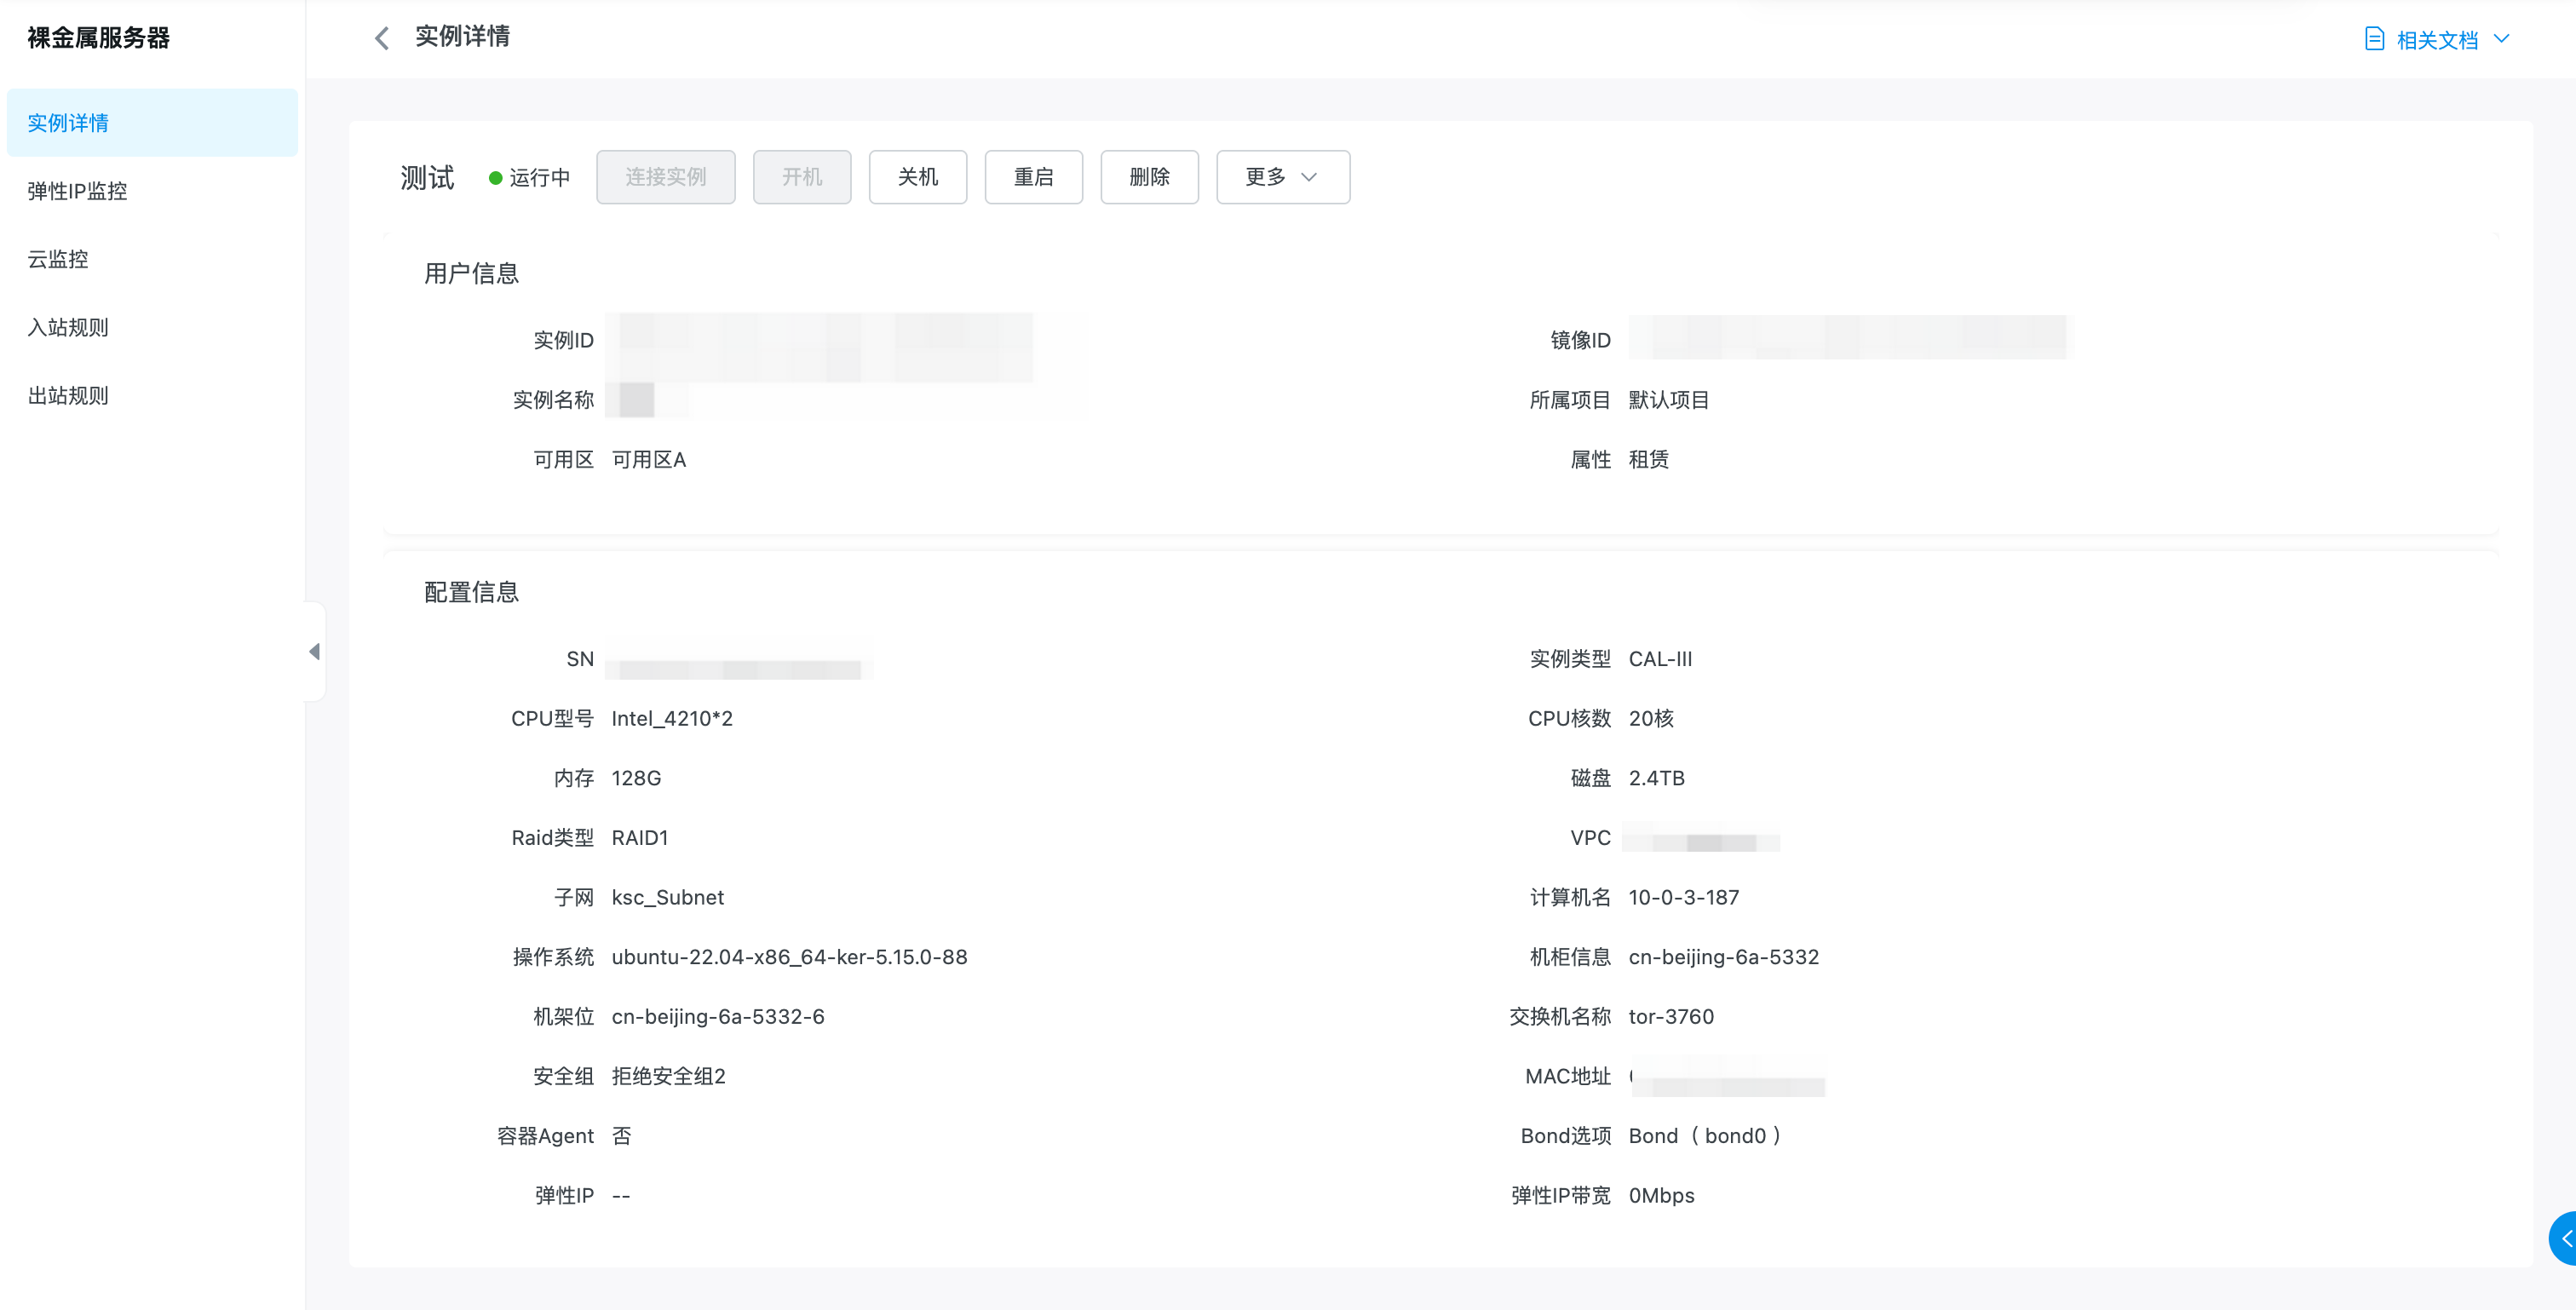
Task: Click the 拒绝安全组2 security group value
Action: pyautogui.click(x=668, y=1076)
